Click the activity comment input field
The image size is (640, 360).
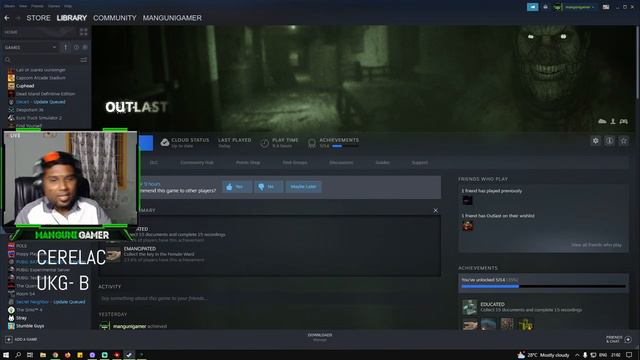269,299
